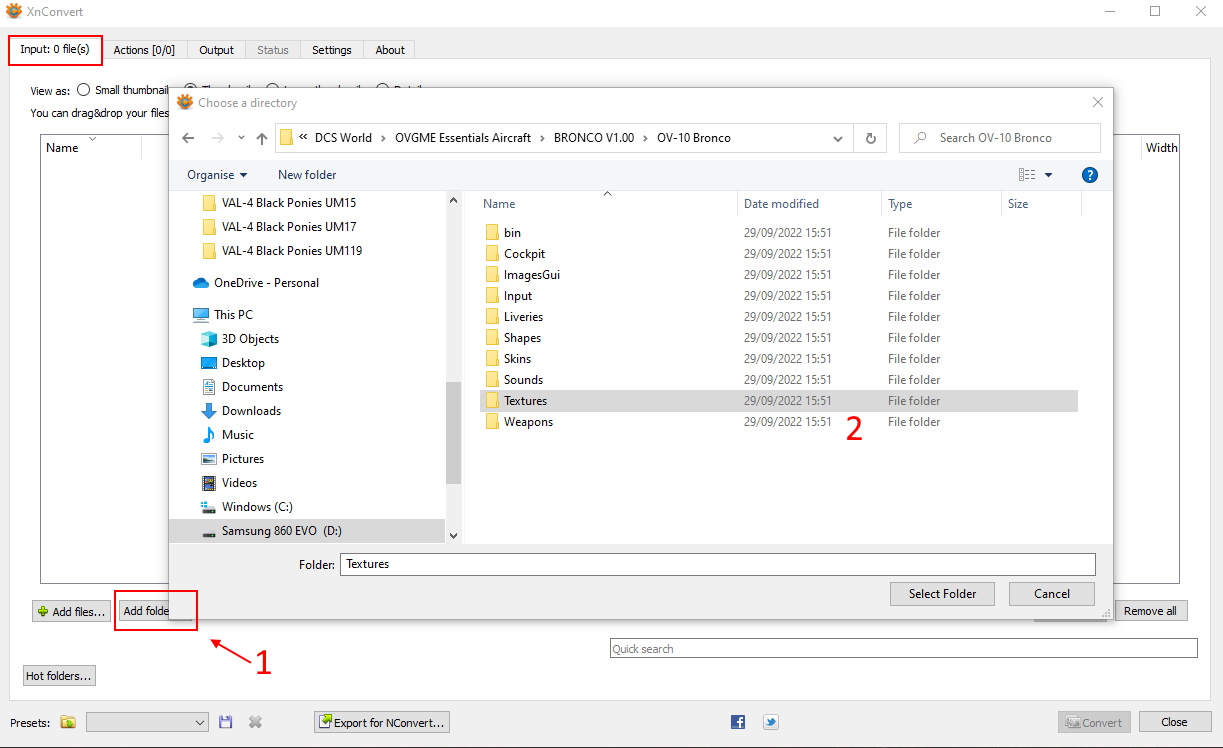Open the Twitter icon in XnConvert

coord(771,722)
